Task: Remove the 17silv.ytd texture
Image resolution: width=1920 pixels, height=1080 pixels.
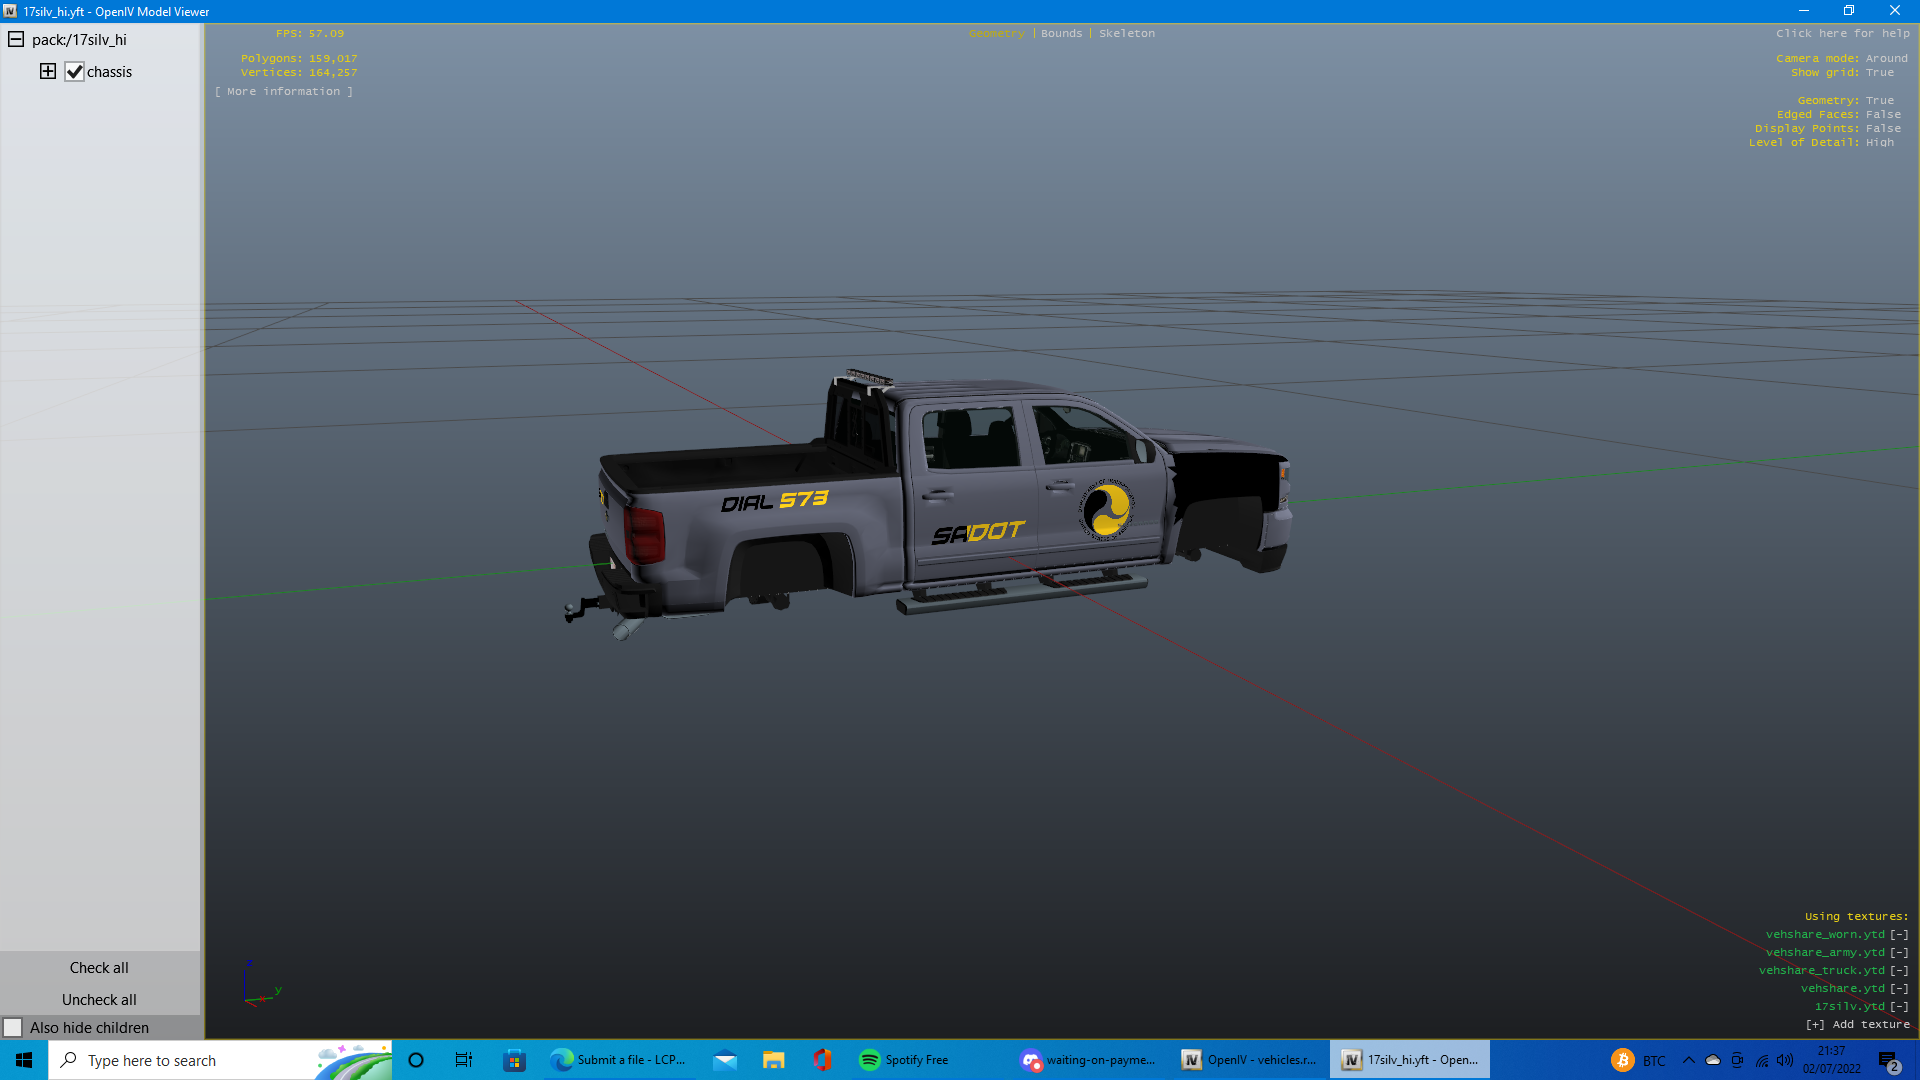Action: 1899,1006
